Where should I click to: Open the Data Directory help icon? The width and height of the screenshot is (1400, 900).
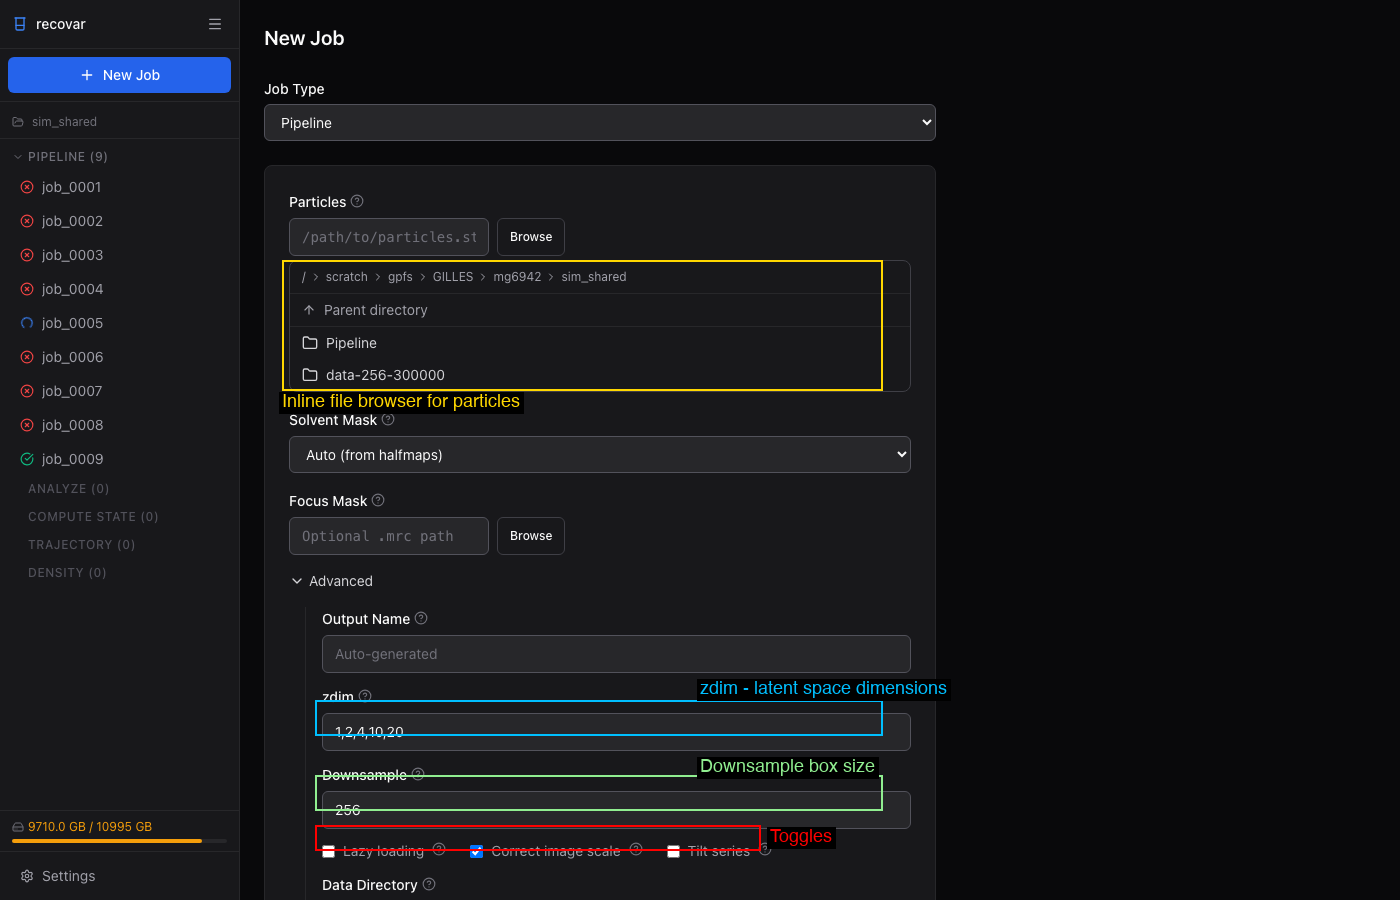click(429, 884)
